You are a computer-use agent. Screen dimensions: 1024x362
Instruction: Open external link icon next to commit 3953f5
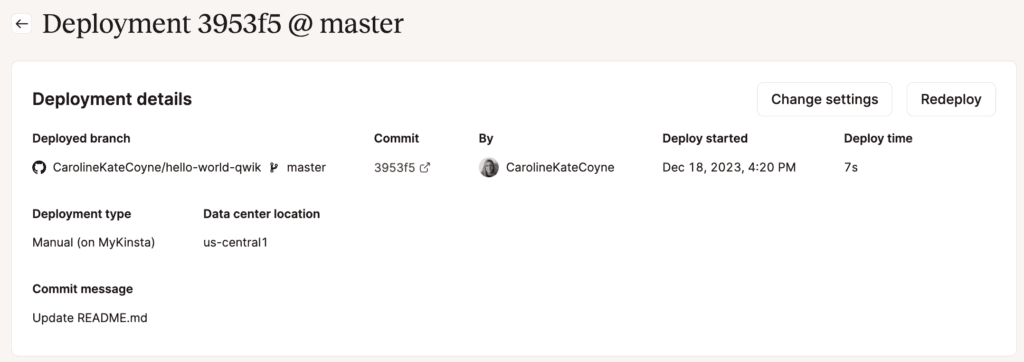point(424,168)
